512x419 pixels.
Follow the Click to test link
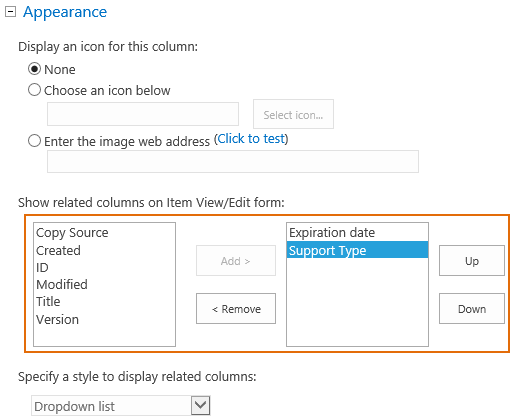[252, 139]
